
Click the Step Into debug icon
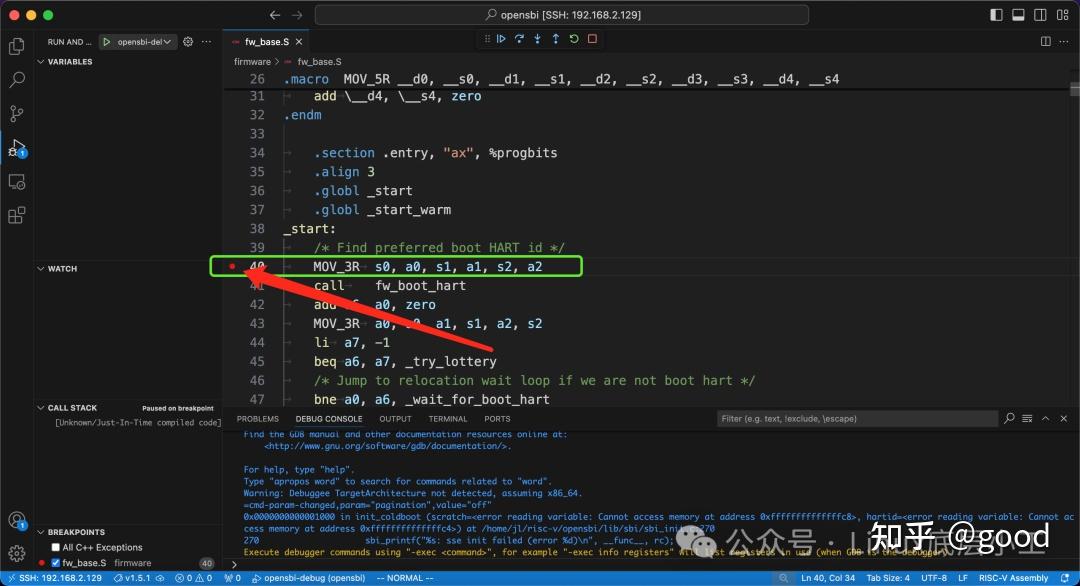click(x=537, y=38)
